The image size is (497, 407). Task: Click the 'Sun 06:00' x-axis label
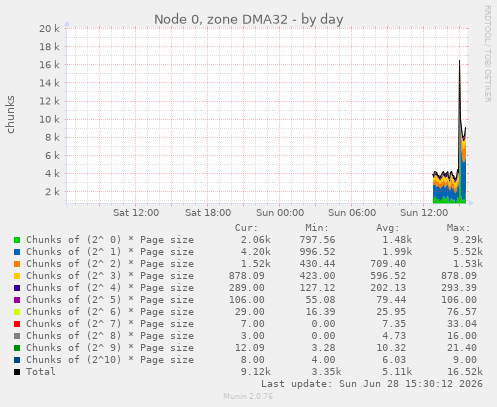[352, 213]
